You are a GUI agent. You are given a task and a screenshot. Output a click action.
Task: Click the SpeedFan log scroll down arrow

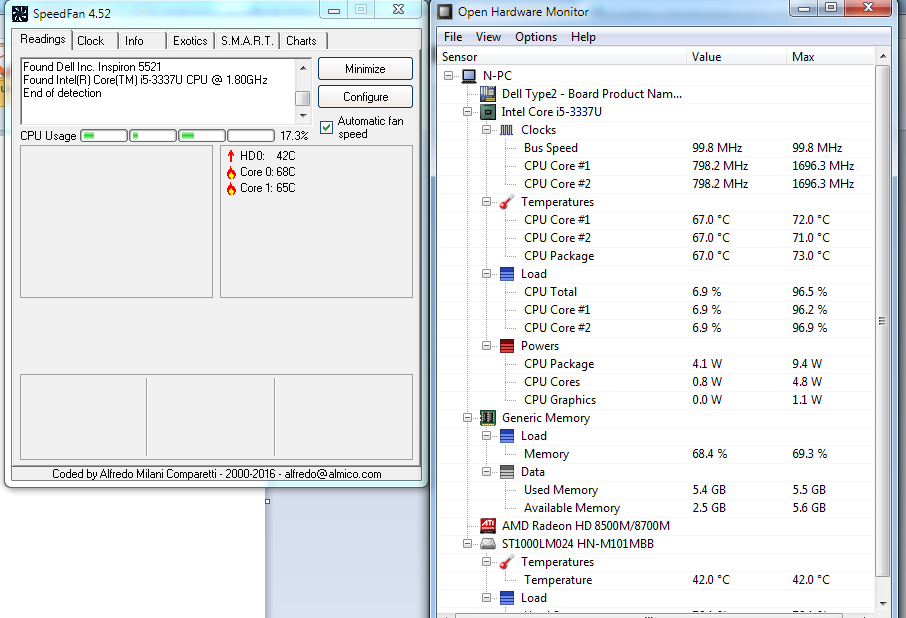[303, 115]
